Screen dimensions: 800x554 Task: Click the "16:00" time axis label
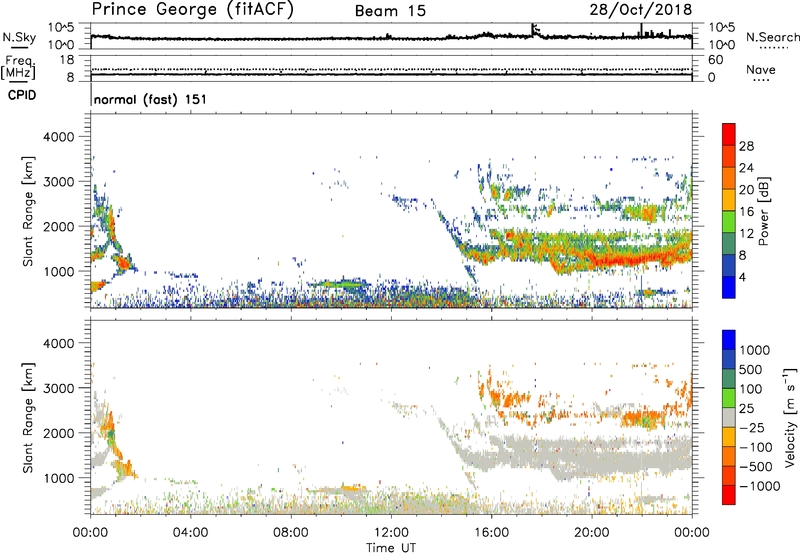[491, 533]
